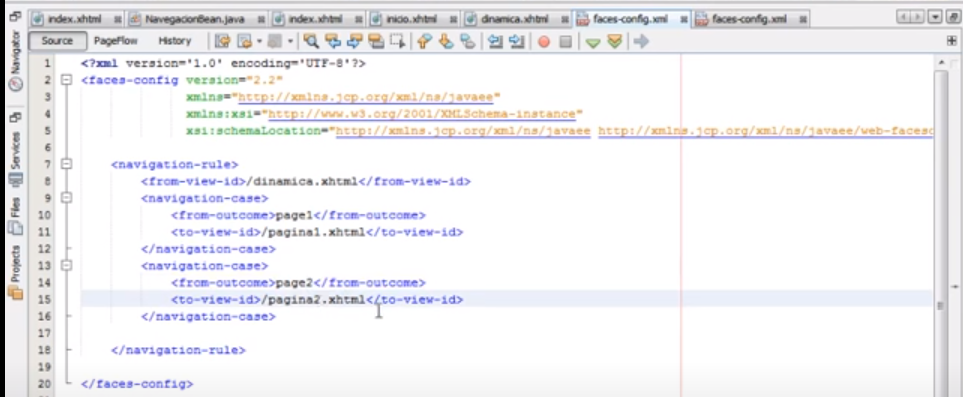Collapse navigation-case fold on line 9
Viewport: 963px width, 397px height.
pyautogui.click(x=66, y=198)
